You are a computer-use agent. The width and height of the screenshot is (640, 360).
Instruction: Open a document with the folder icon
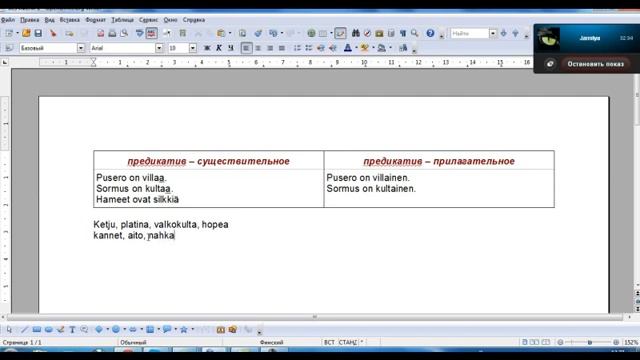26,33
